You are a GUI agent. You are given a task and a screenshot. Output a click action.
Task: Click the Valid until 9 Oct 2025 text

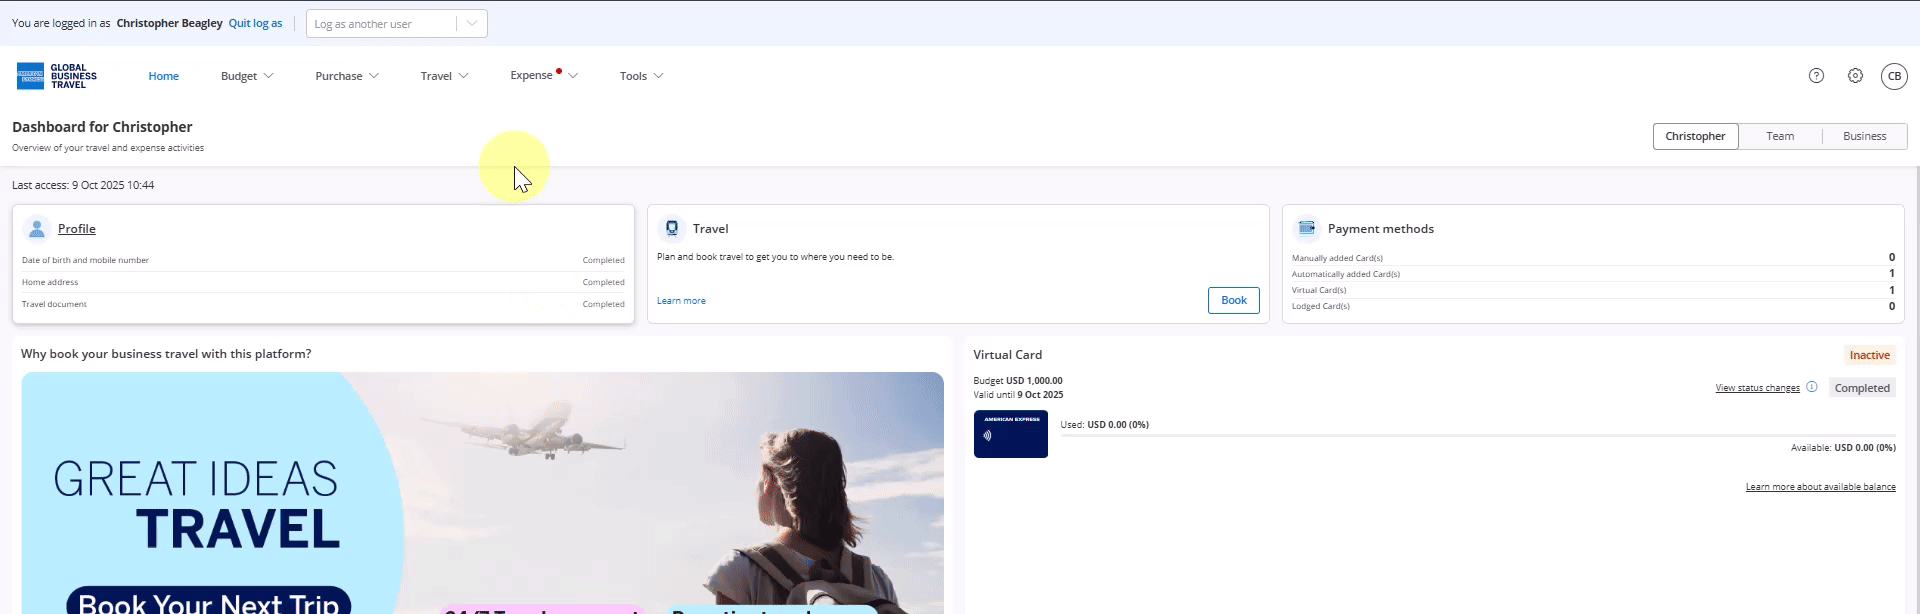point(1018,395)
